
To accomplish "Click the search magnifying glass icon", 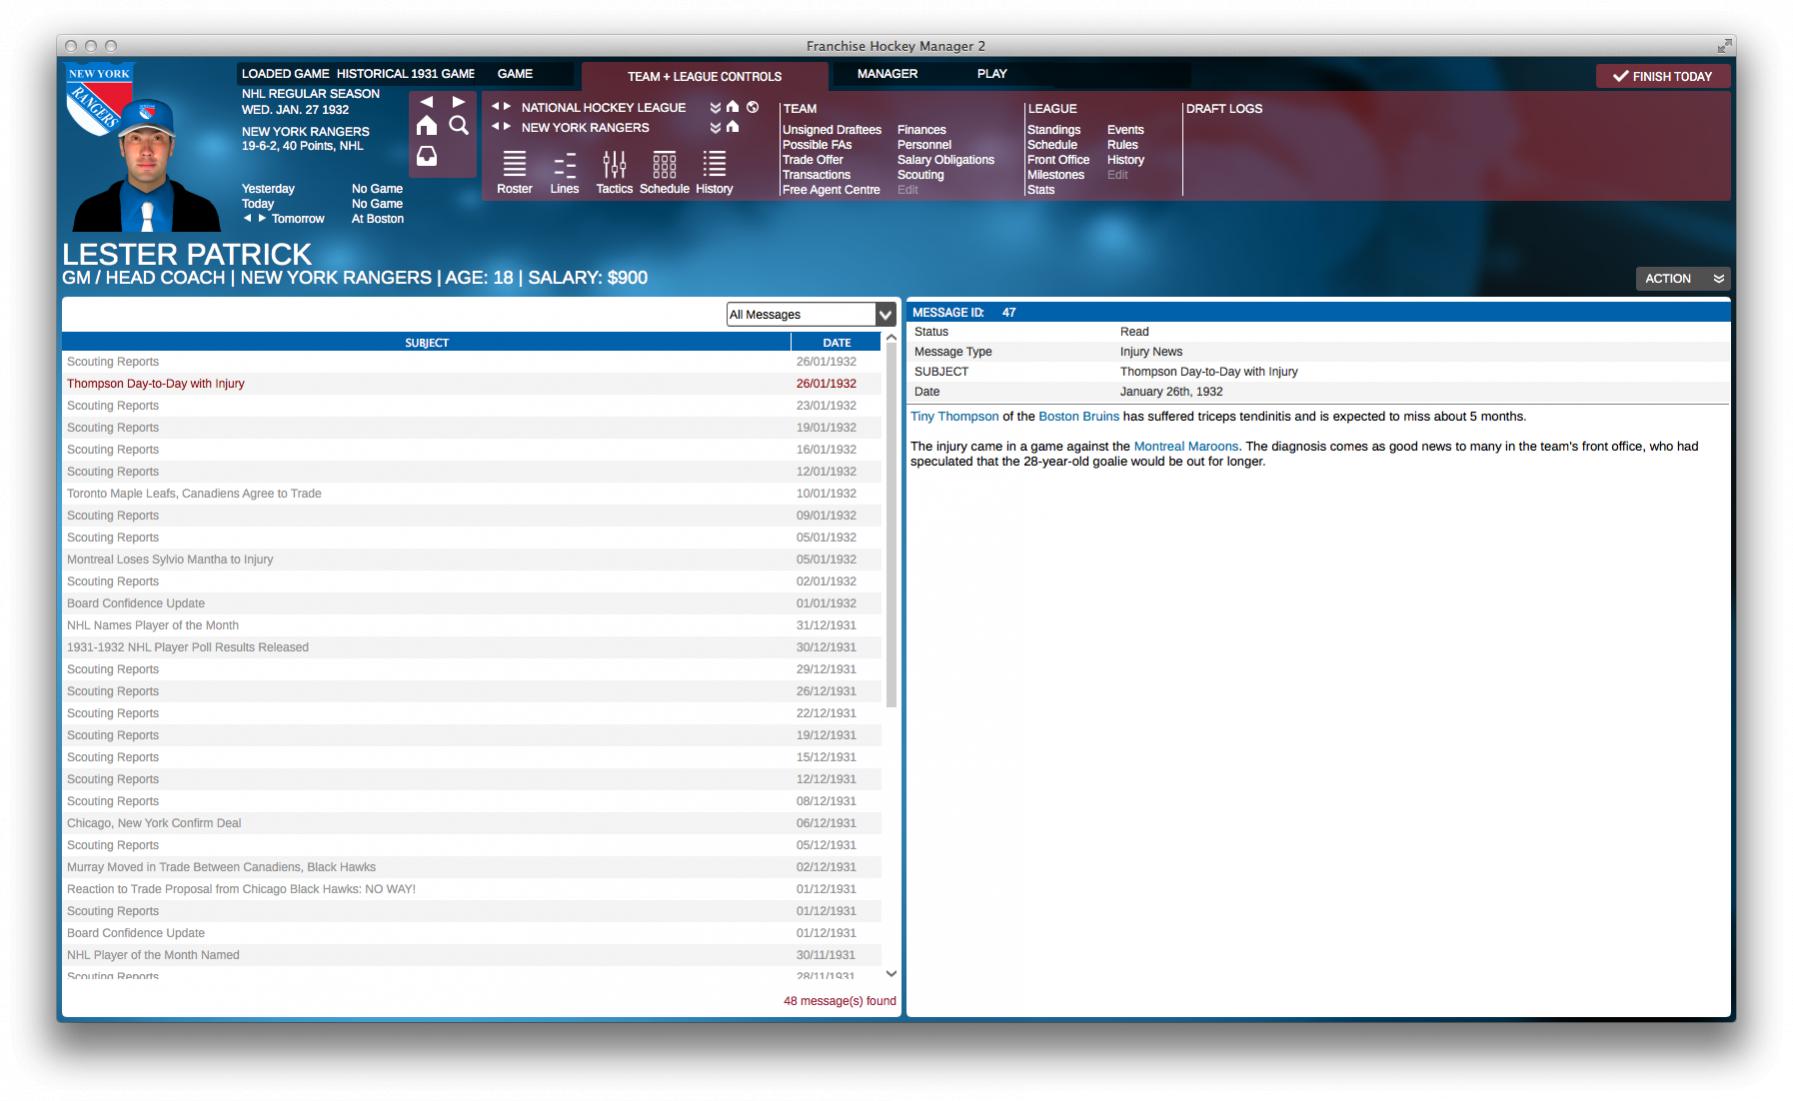I will coord(459,125).
